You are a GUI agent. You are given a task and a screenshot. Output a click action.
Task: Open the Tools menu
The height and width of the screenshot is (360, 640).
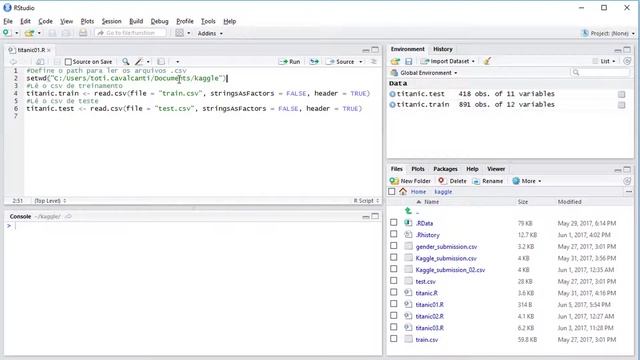(208, 21)
